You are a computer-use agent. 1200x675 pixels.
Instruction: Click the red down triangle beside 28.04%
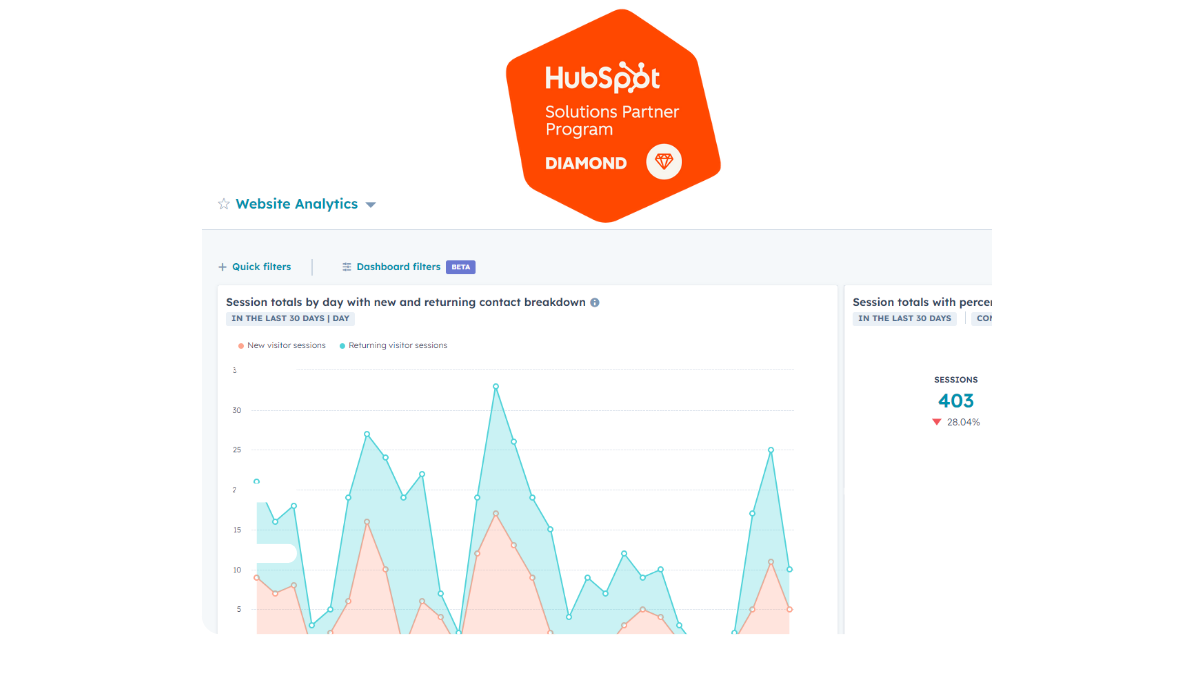coord(937,422)
